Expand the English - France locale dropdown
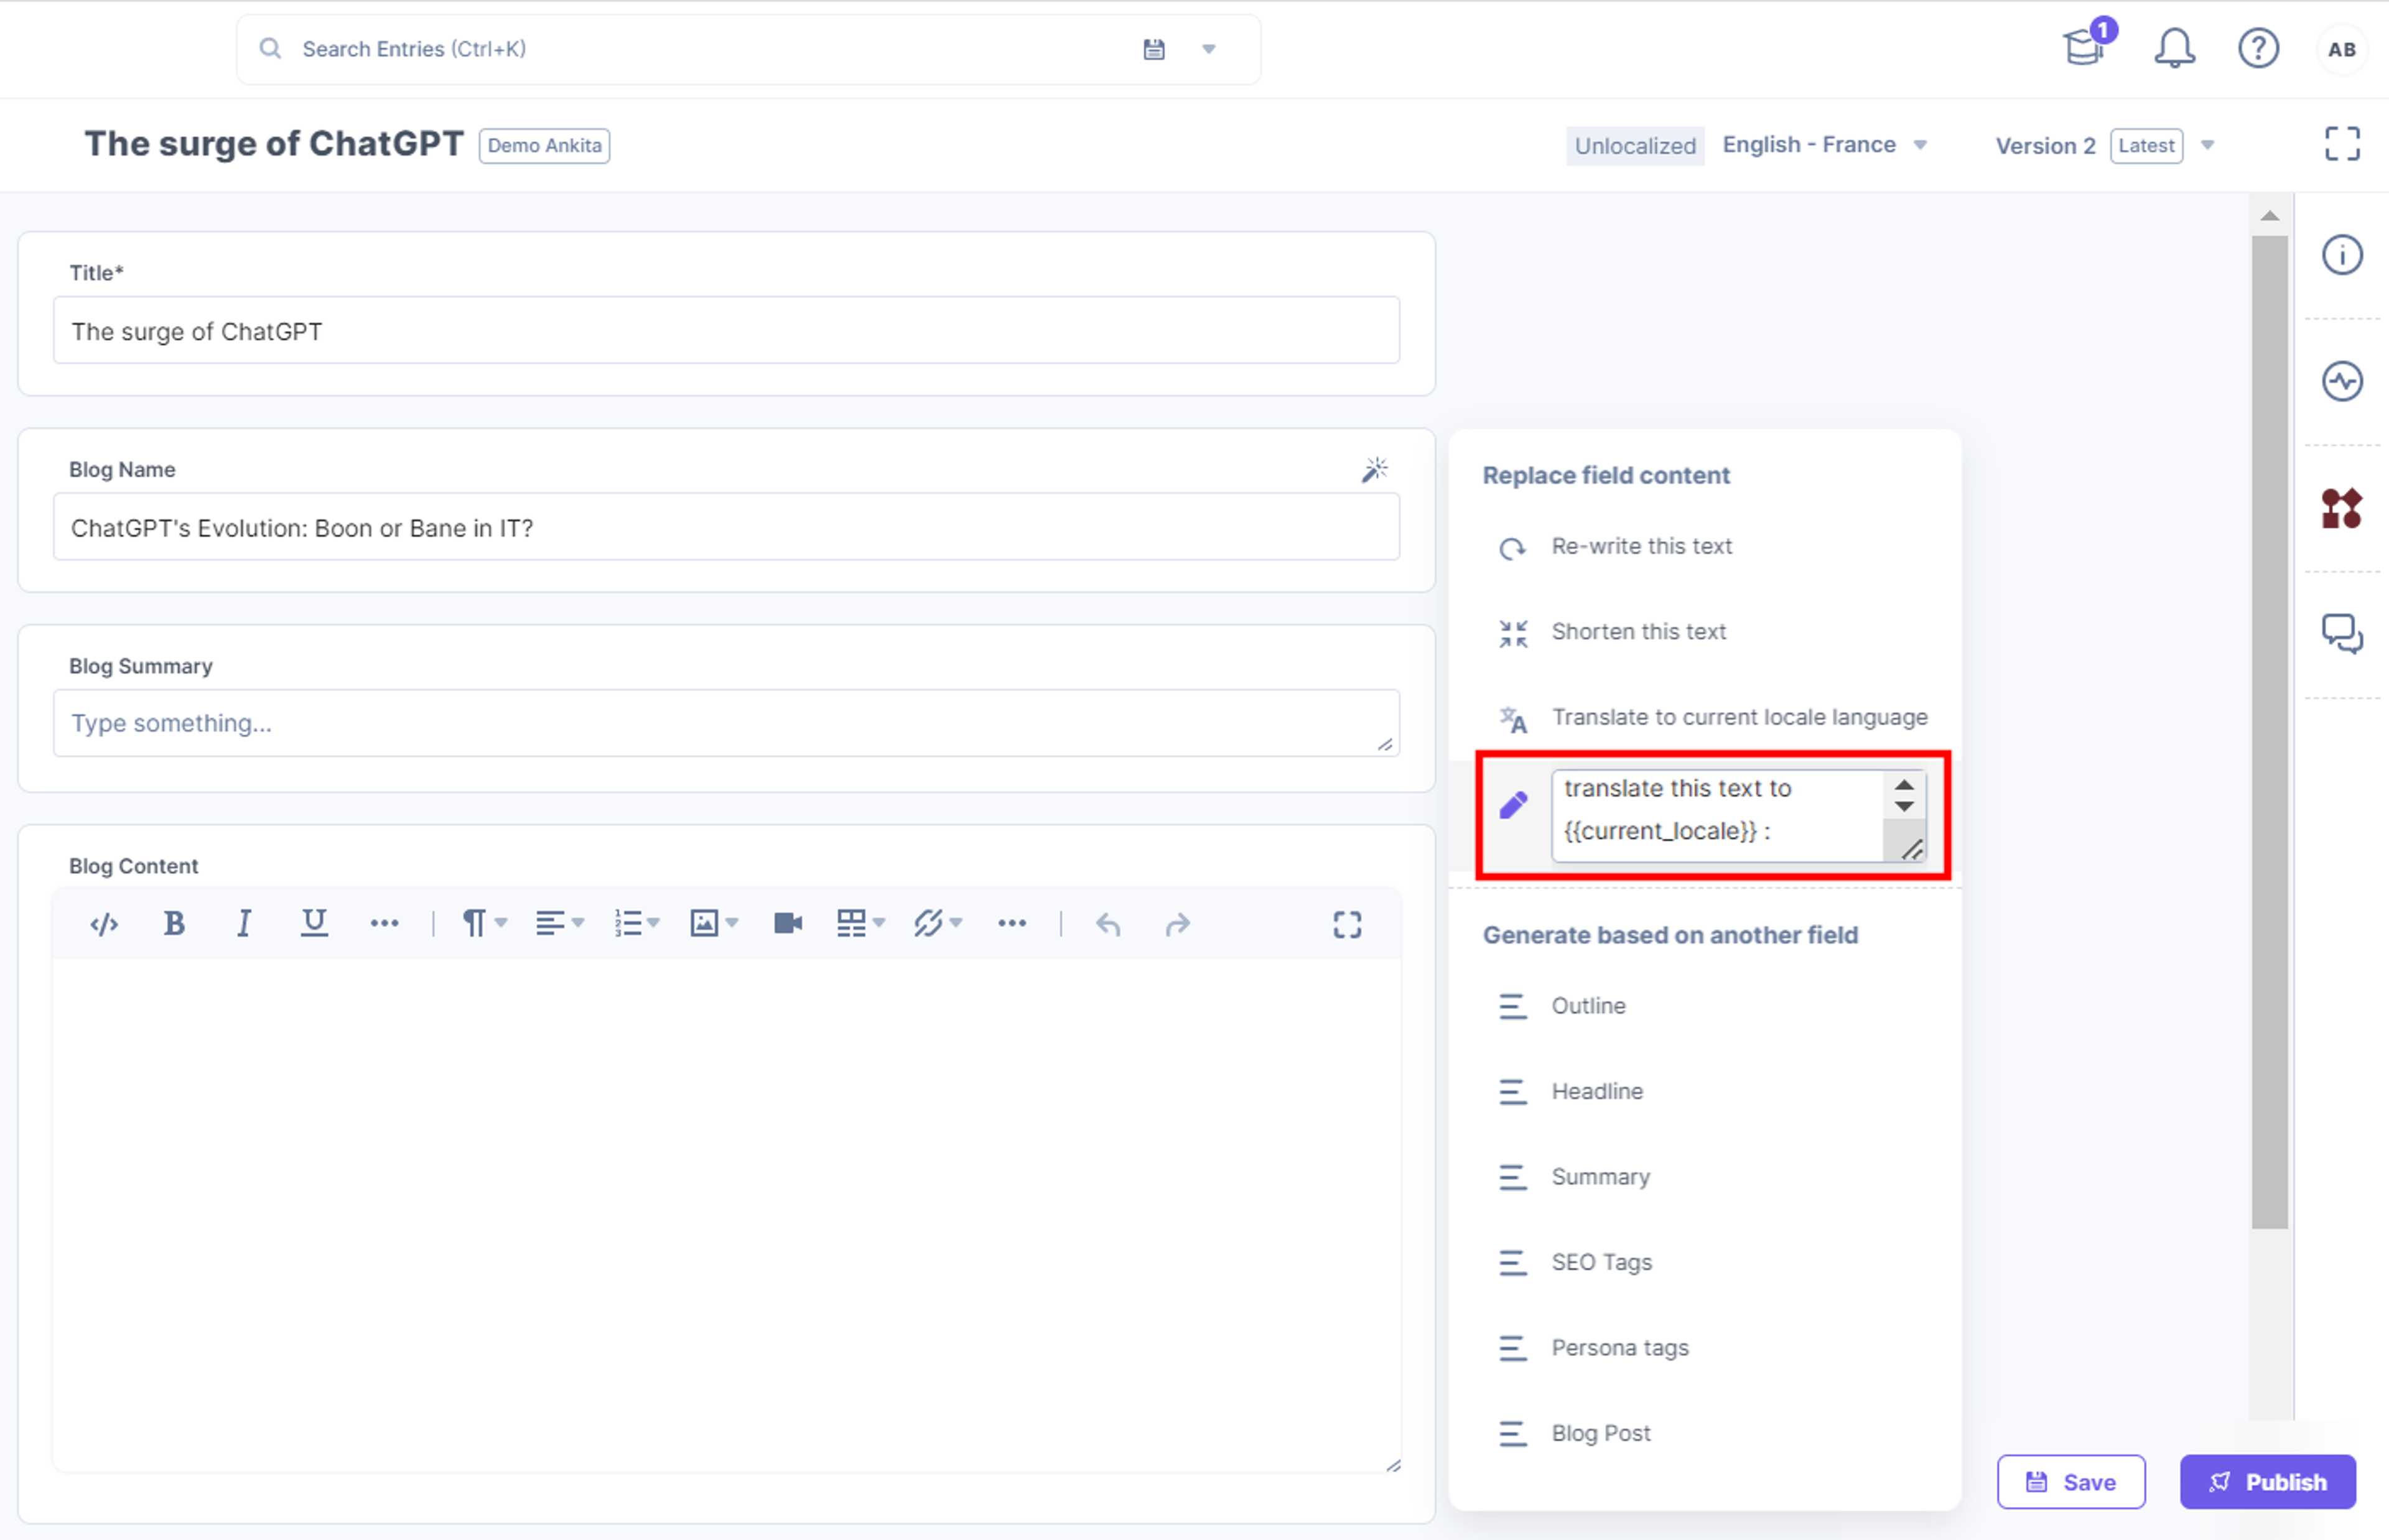 click(1824, 145)
